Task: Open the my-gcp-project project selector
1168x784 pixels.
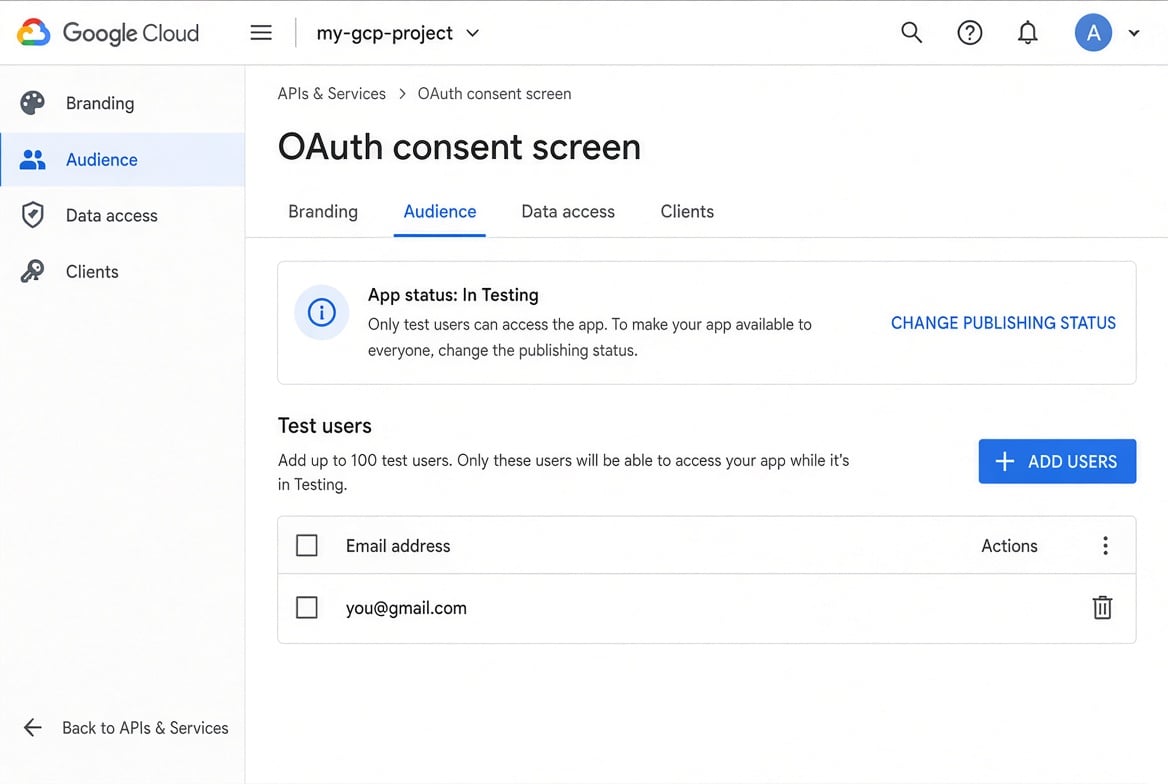Action: [398, 34]
